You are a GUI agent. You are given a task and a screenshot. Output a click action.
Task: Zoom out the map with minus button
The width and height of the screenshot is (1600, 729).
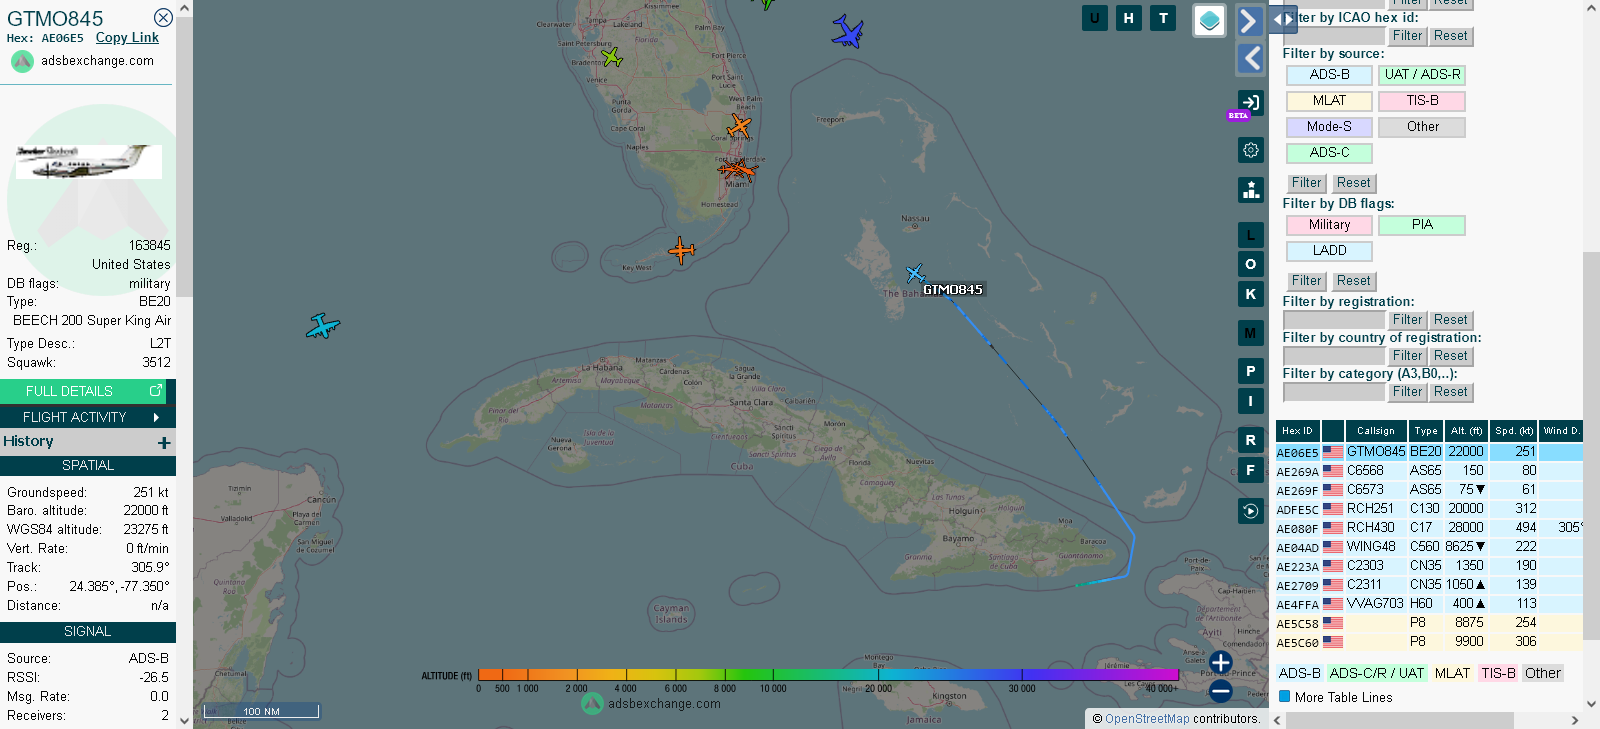coord(1220,690)
